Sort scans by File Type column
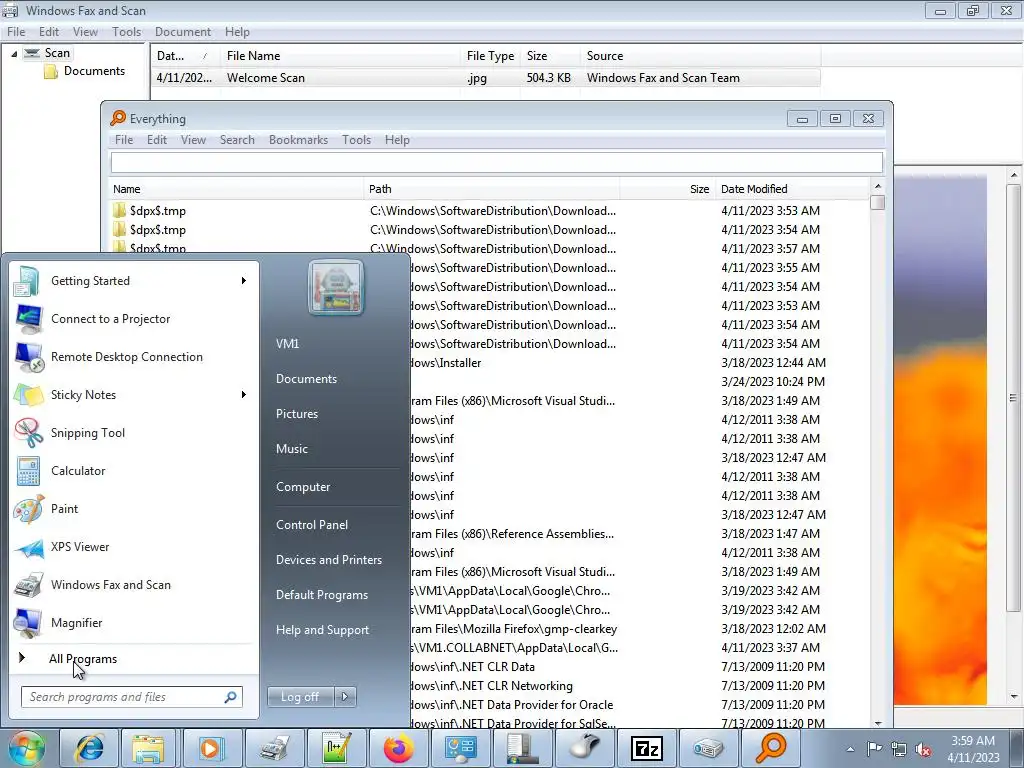Screen dimensions: 1024x768 490,56
